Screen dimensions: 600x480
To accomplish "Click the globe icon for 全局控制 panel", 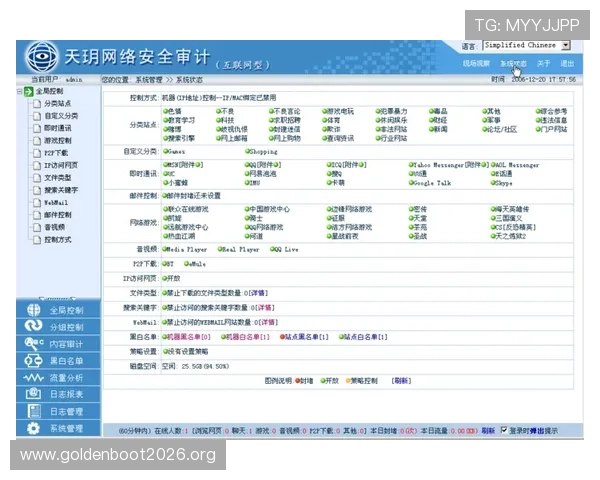I will pyautogui.click(x=33, y=310).
